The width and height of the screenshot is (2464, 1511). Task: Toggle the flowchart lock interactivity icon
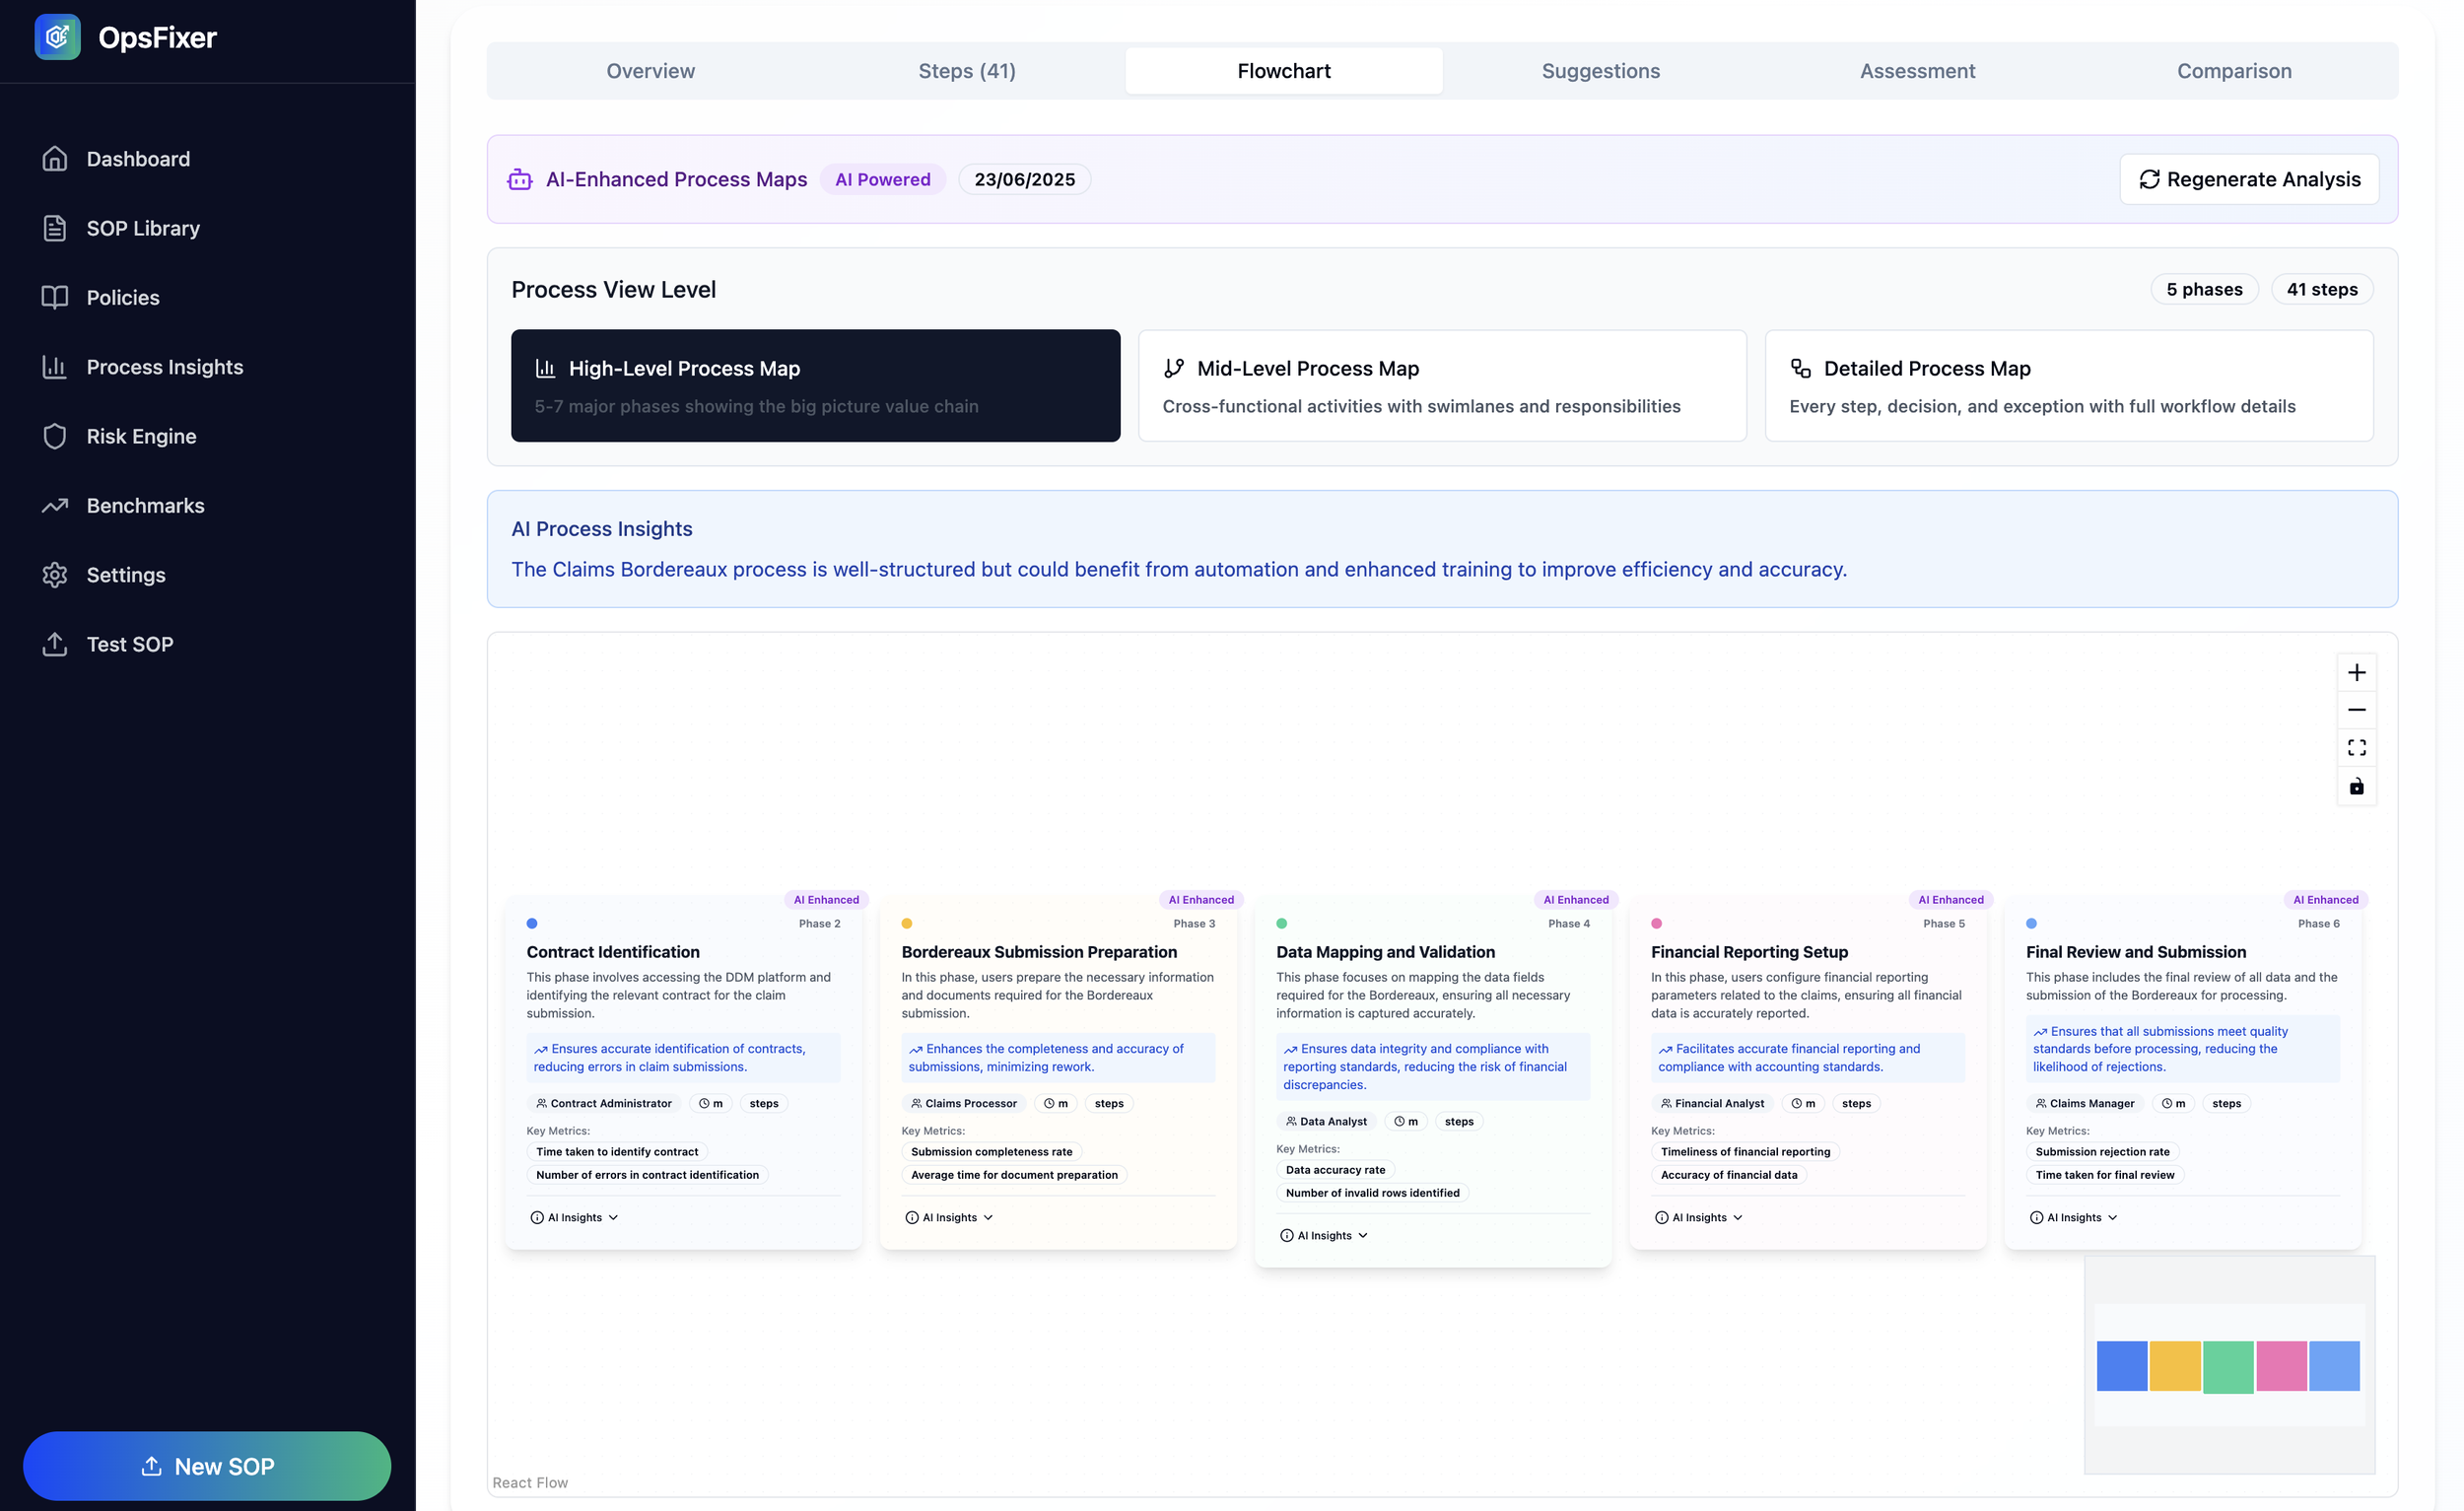2356,786
